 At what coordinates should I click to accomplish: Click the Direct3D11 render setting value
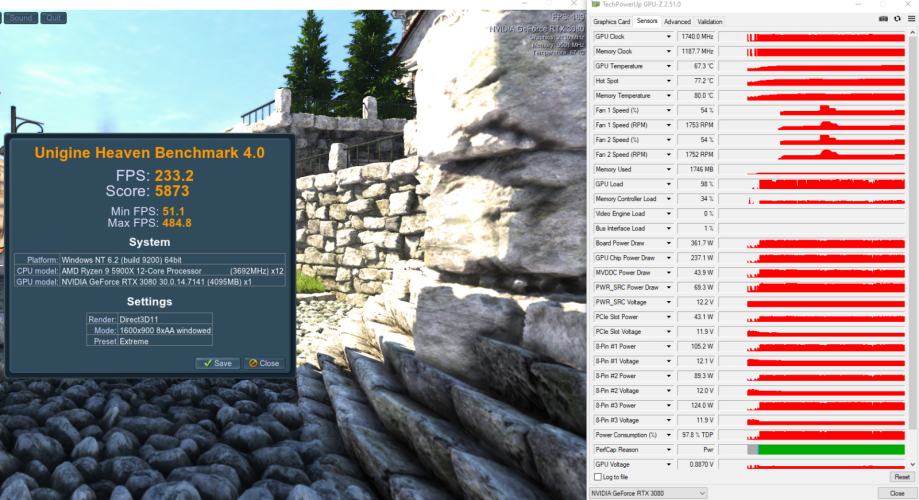tap(138, 319)
